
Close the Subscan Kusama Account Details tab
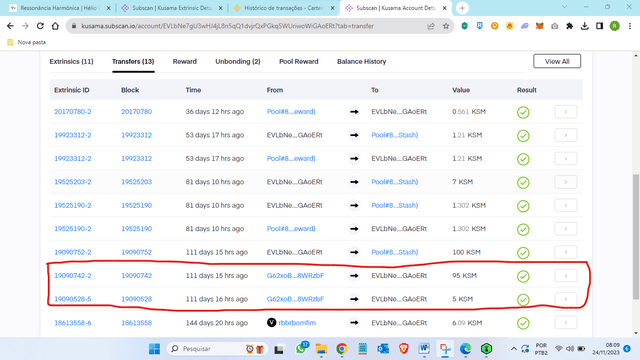pyautogui.click(x=444, y=8)
